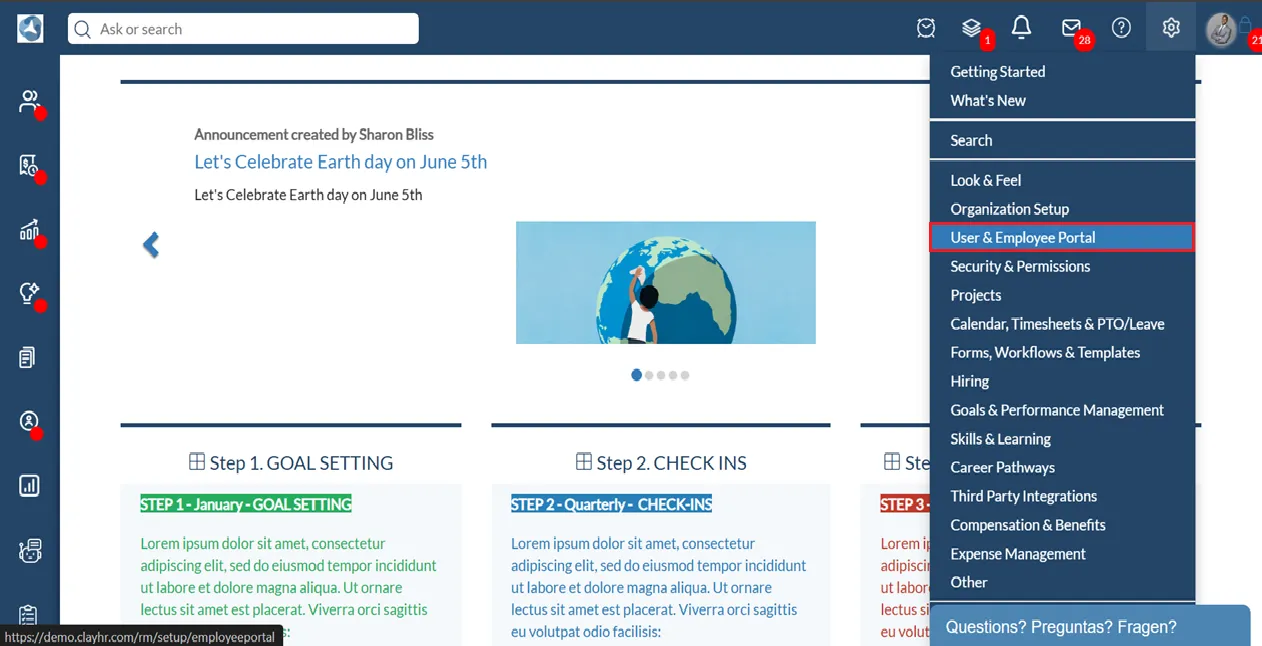Open the notifications bell icon
1262x646 pixels.
coord(1021,28)
